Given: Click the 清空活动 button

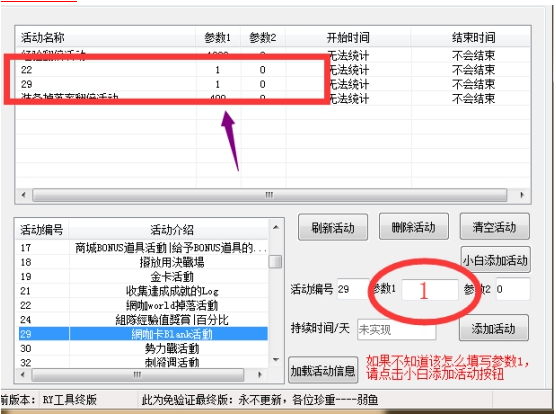Looking at the screenshot, I should click(494, 227).
